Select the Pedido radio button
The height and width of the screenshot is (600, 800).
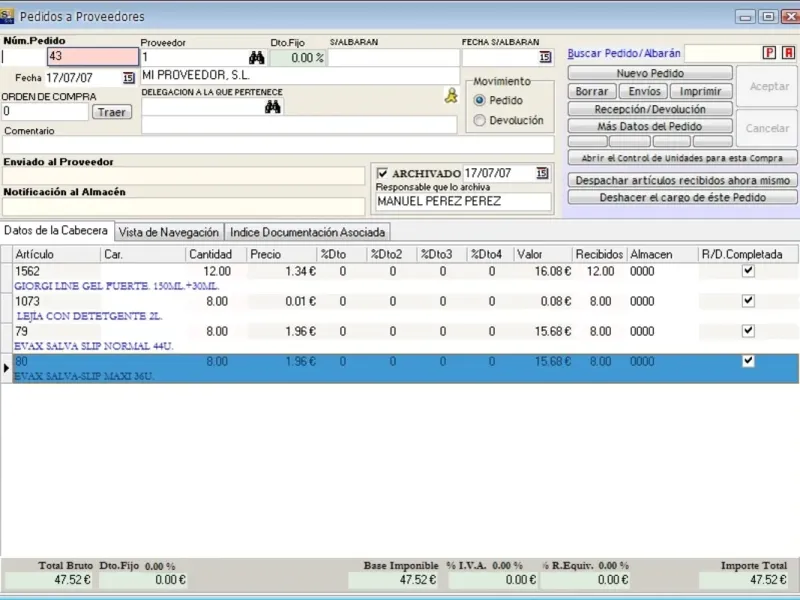coord(480,100)
